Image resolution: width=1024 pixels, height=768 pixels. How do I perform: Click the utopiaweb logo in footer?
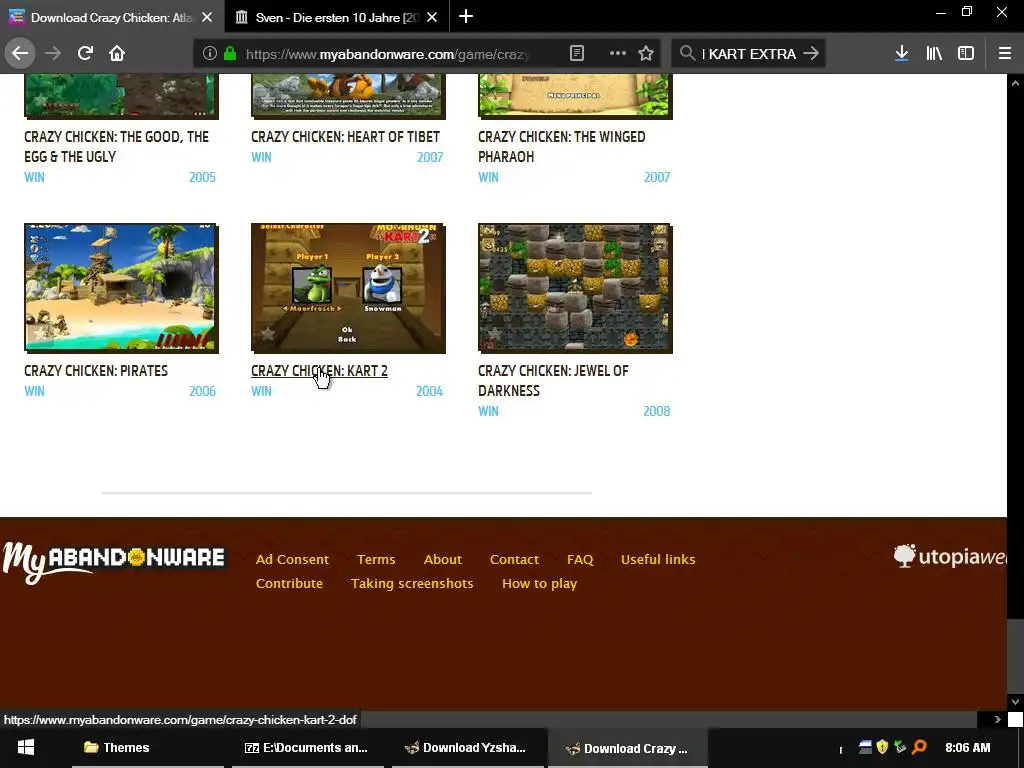pyautogui.click(x=950, y=556)
